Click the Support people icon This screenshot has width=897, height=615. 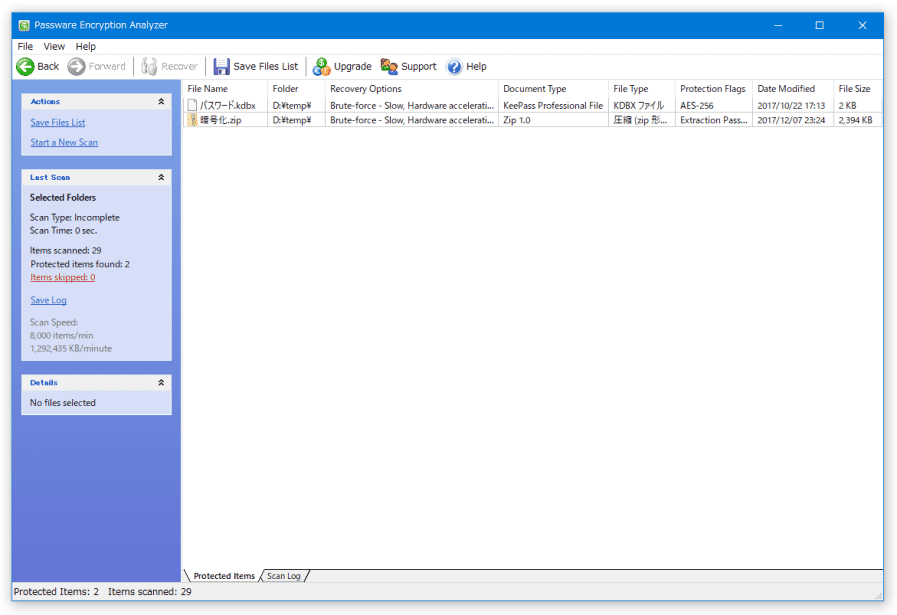pos(389,66)
